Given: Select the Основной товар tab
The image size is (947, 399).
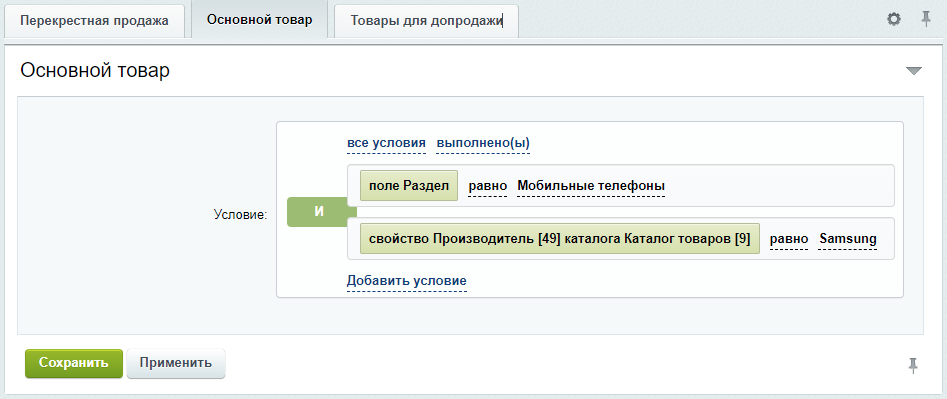Looking at the screenshot, I should 259,20.
